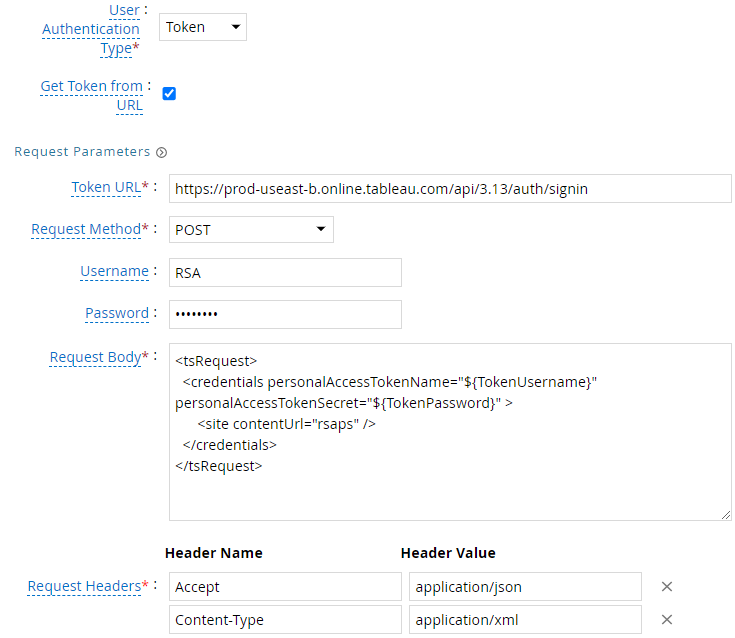Screen dimensions: 735x638
Task: Click the Content-Type header name field
Action: click(x=285, y=620)
